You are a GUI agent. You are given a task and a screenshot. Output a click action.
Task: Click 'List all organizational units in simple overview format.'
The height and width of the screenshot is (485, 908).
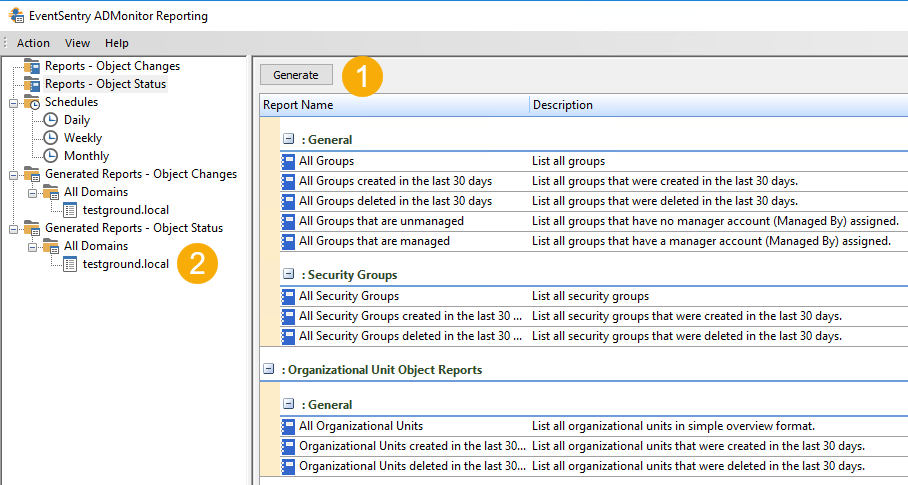673,427
